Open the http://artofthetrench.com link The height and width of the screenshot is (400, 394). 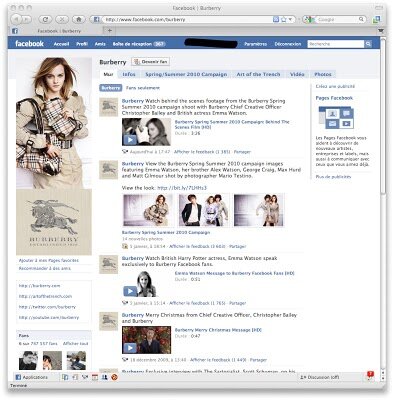[x=45, y=296]
